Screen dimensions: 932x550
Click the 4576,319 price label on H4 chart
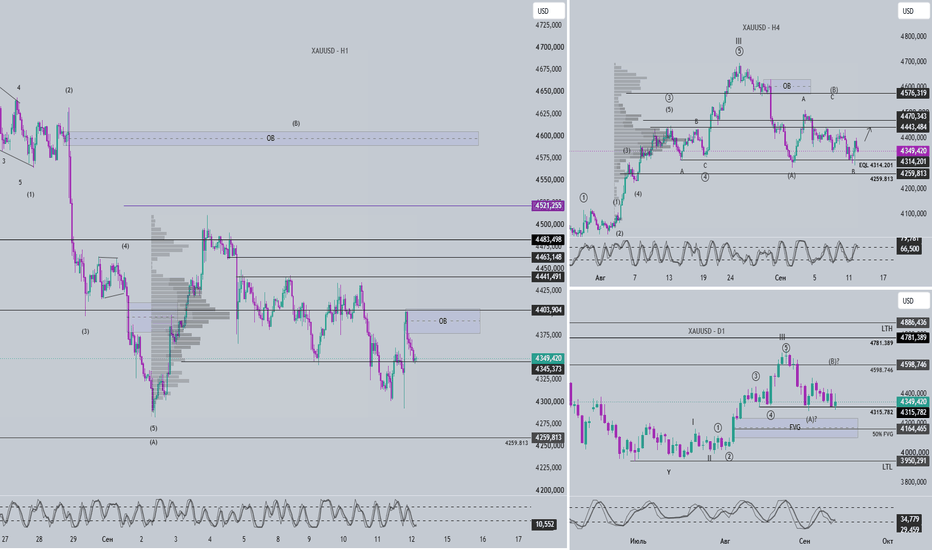(x=913, y=93)
